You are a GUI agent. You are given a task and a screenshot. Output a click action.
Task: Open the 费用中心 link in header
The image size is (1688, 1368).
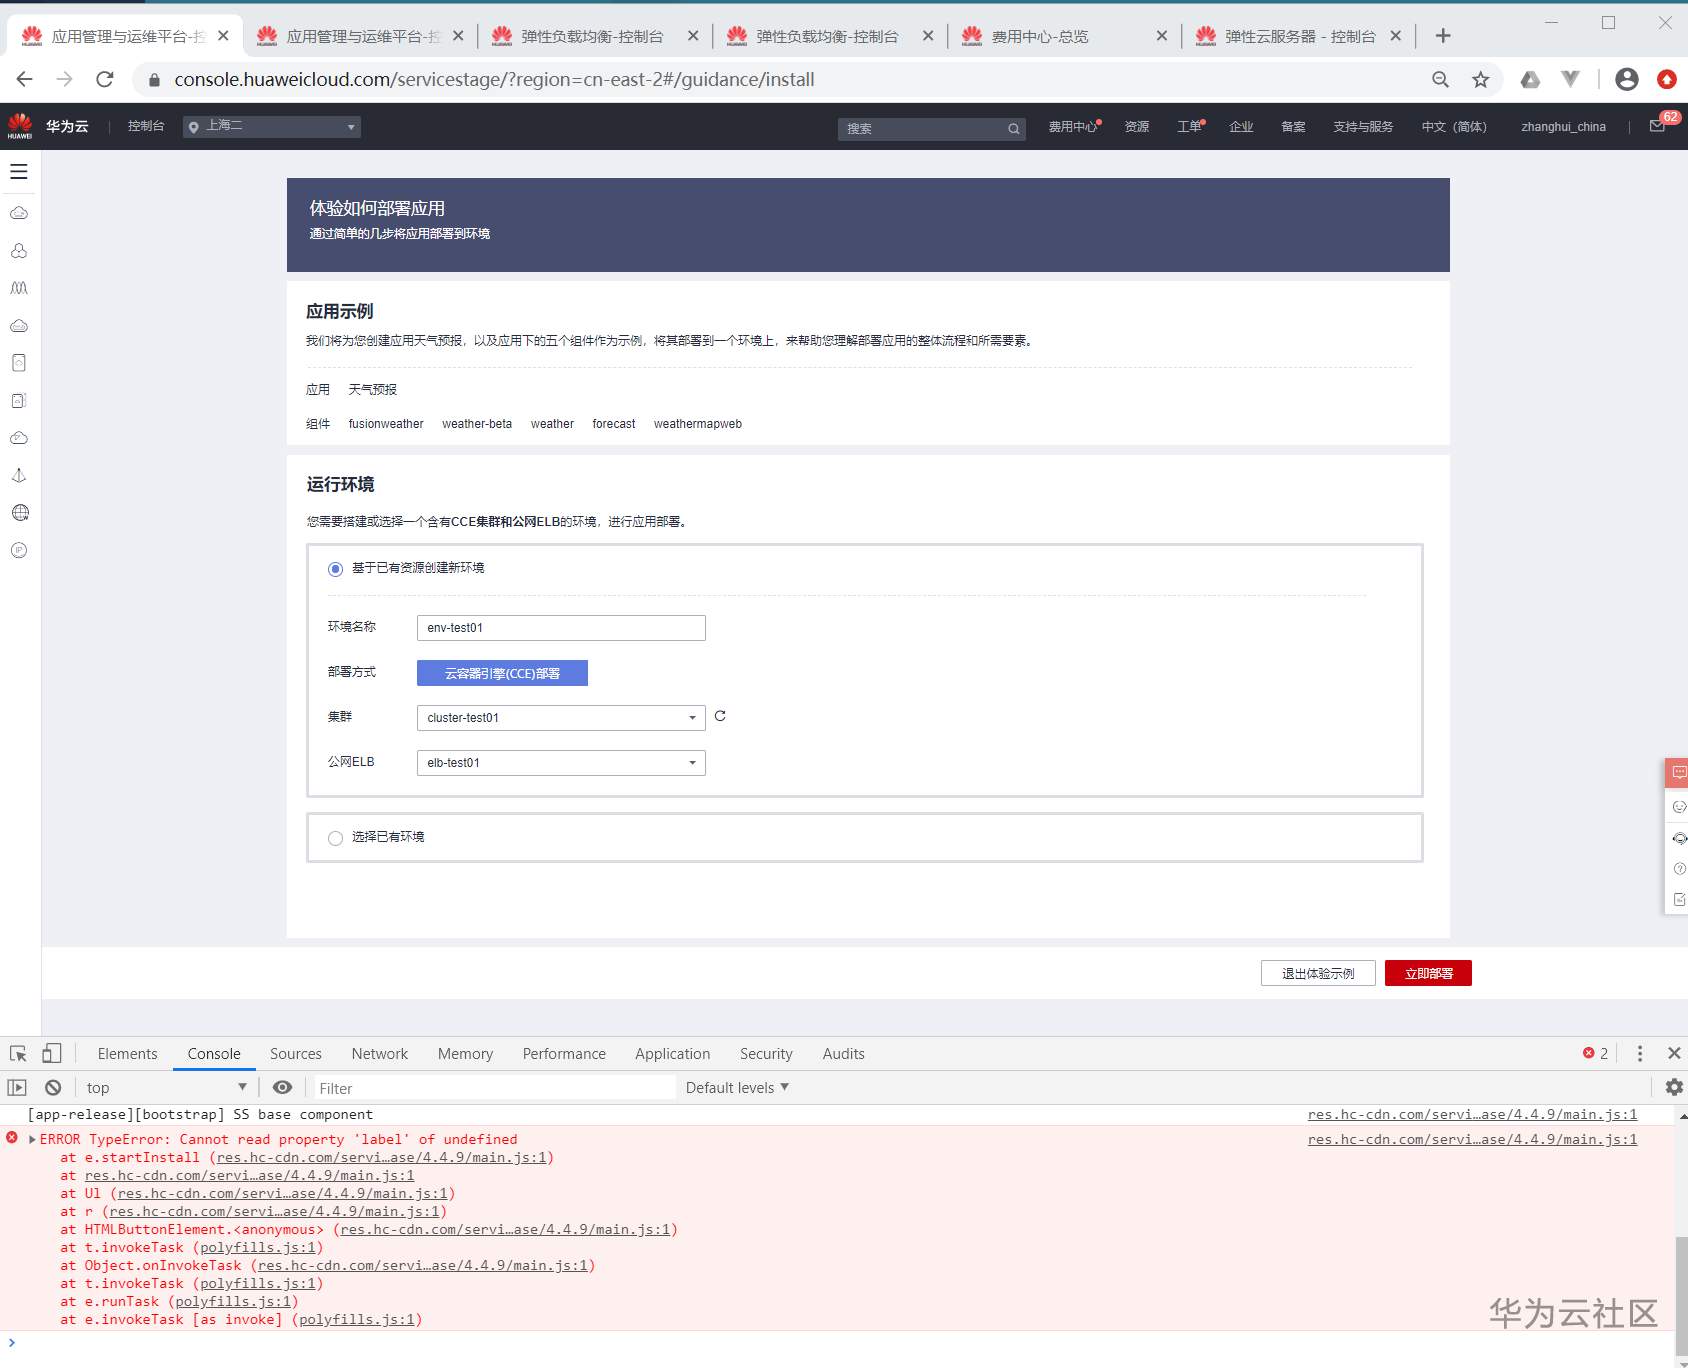click(x=1073, y=127)
